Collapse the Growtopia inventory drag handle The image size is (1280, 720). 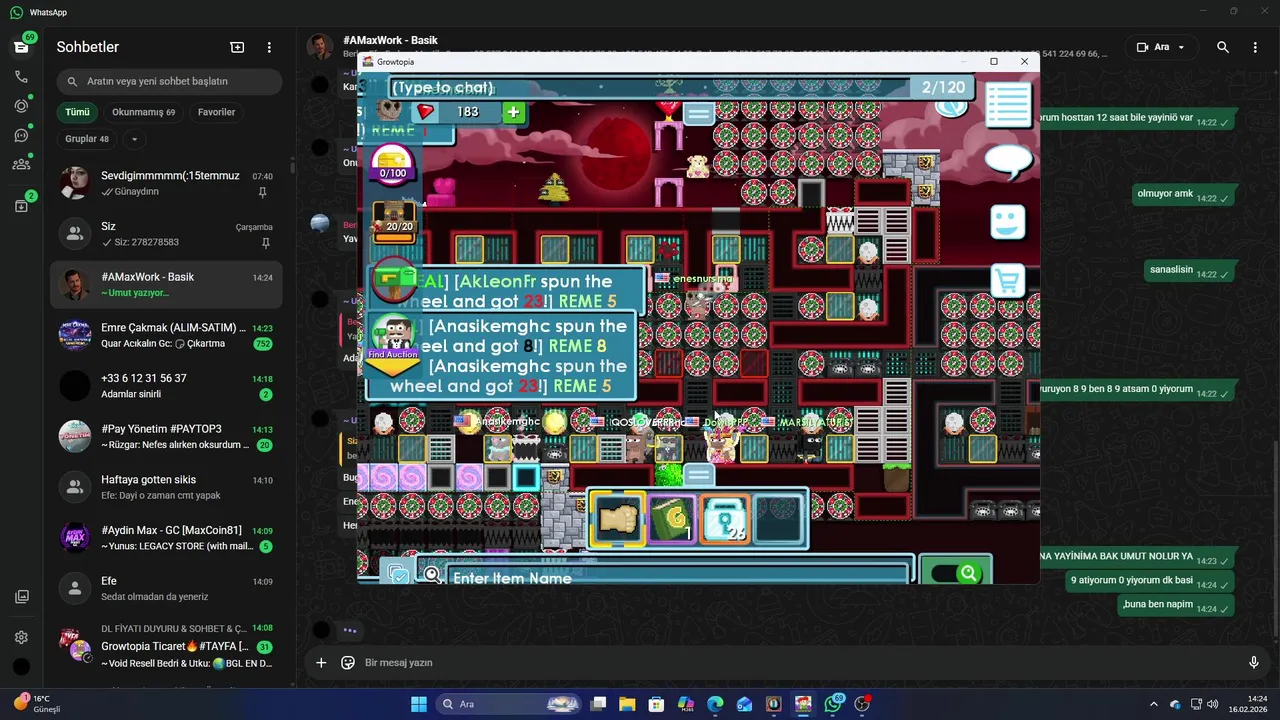(699, 475)
